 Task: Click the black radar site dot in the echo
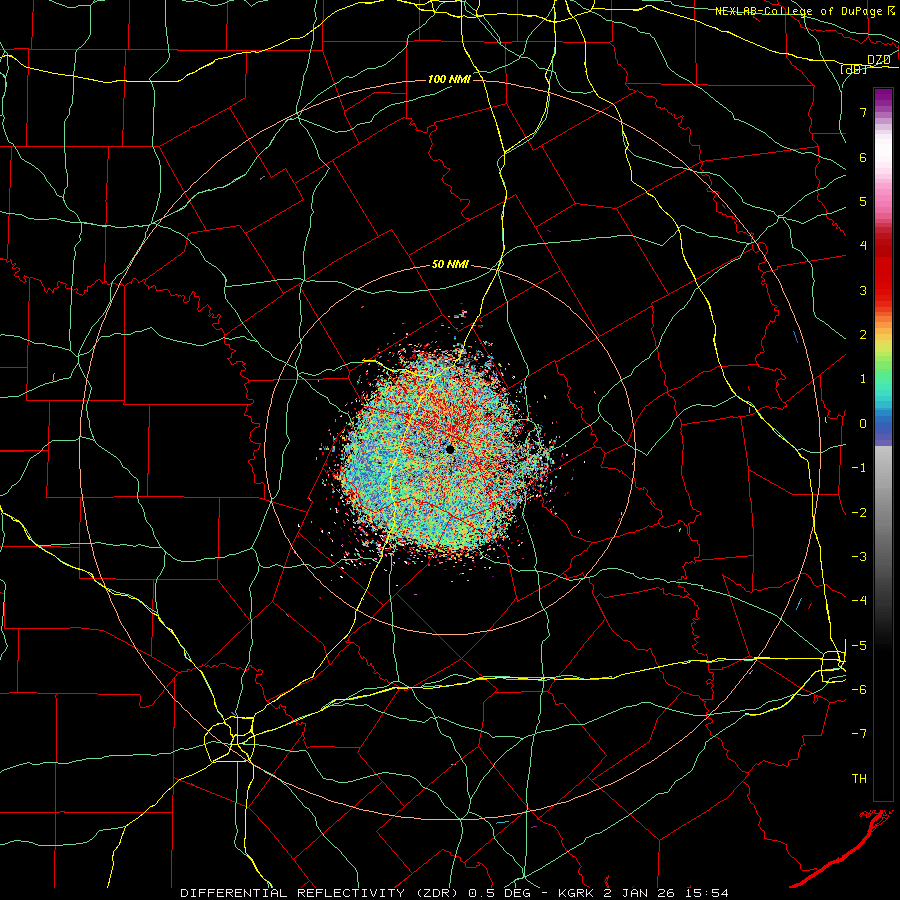coord(450,449)
